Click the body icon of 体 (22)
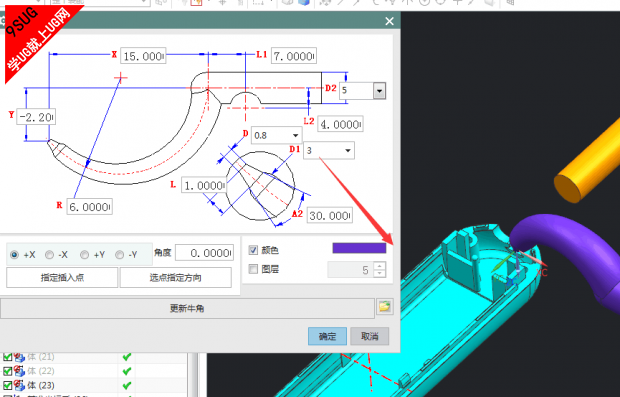This screenshot has height=397, width=620. point(19,371)
